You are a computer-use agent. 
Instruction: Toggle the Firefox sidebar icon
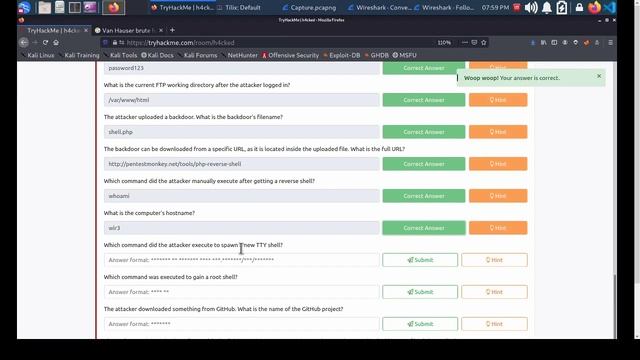554,42
